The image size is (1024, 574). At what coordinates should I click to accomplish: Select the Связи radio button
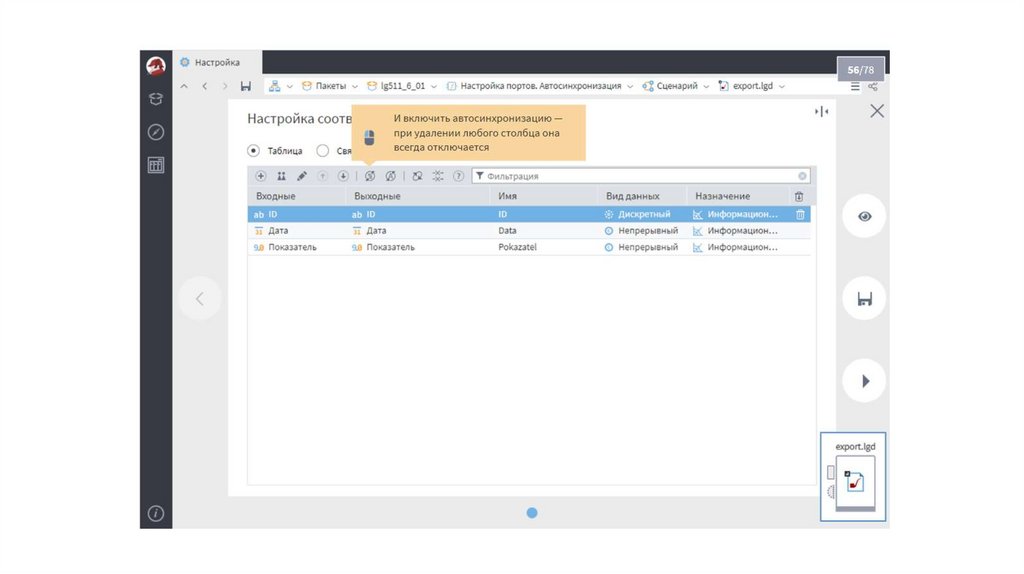(x=322, y=151)
